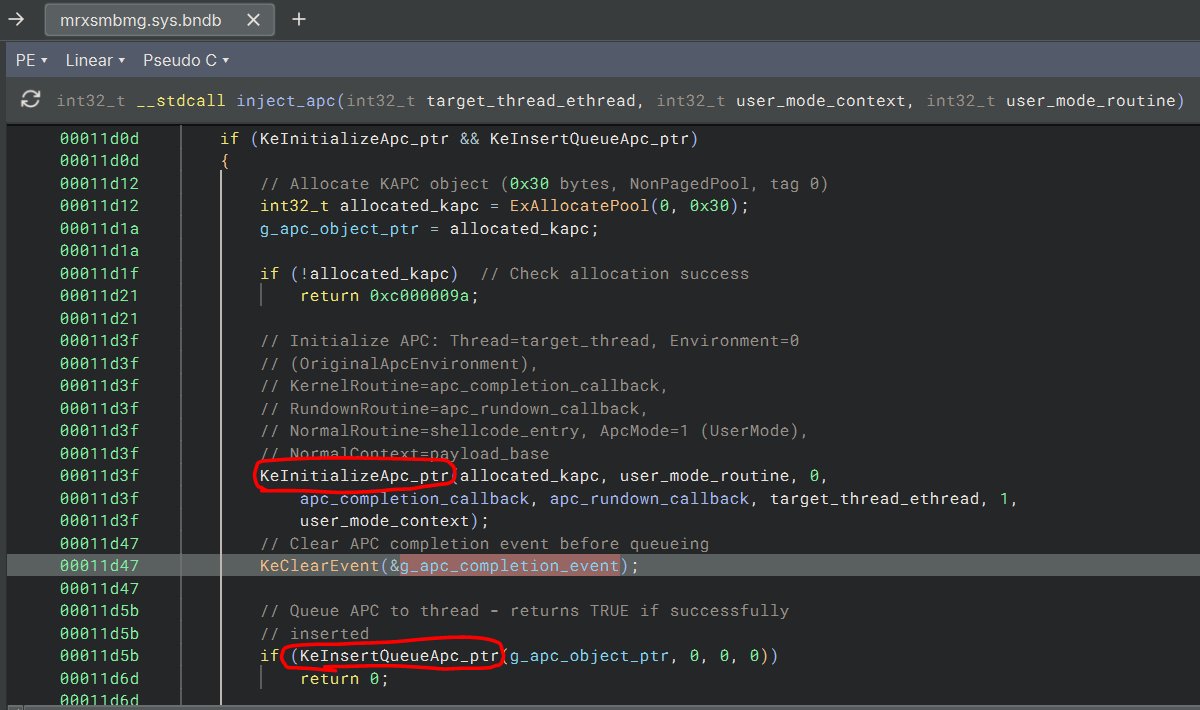Click address 00011d12 of ExAllocatePool line
This screenshot has width=1200, height=710.
[x=99, y=206]
